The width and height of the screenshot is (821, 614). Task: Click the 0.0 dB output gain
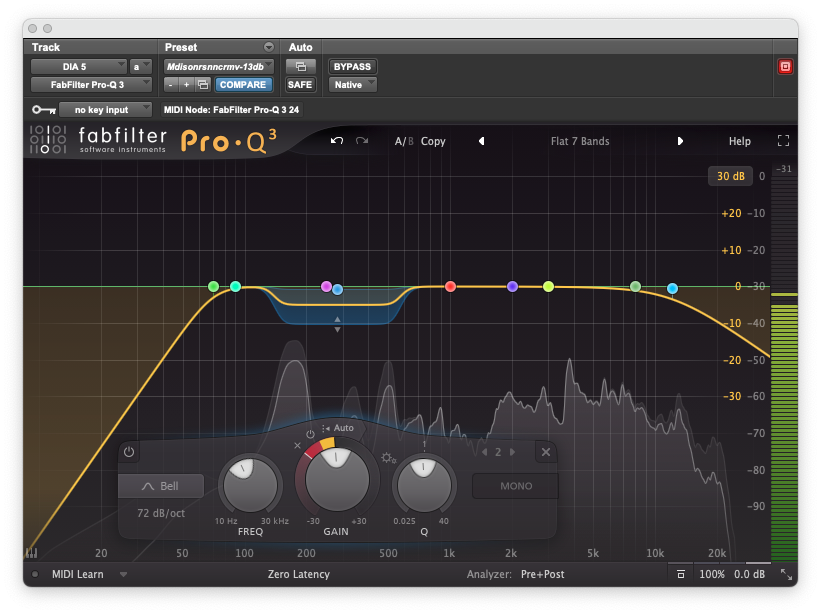click(749, 574)
